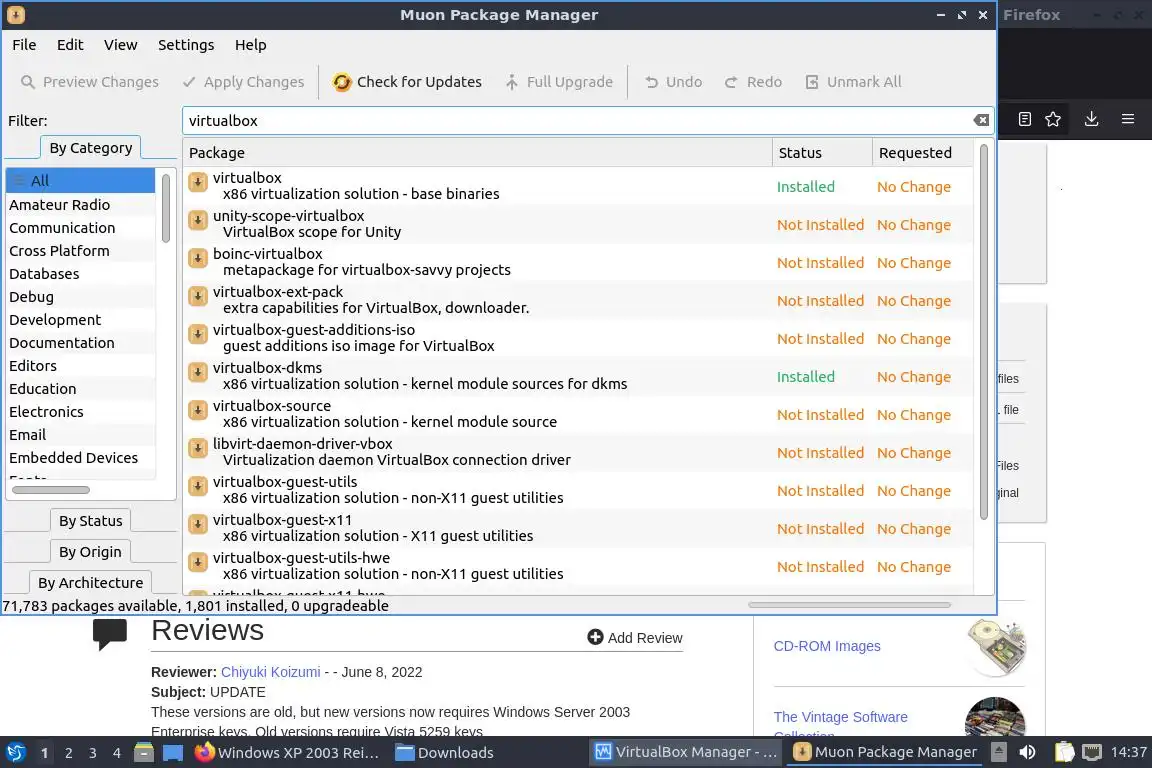Viewport: 1152px width, 768px height.
Task: Click the icon for virtualbox-guest-utils-hwe
Action: point(198,562)
